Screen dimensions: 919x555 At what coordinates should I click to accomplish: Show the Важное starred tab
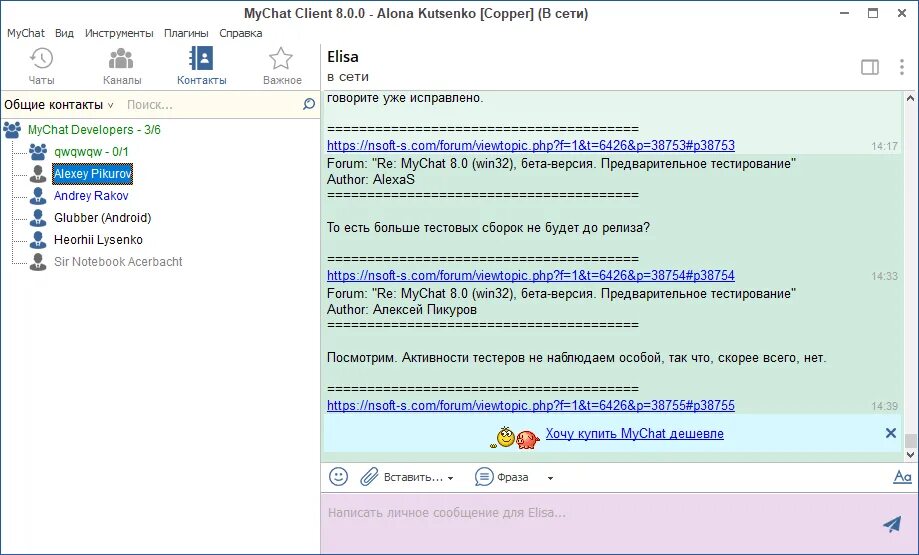(x=282, y=66)
